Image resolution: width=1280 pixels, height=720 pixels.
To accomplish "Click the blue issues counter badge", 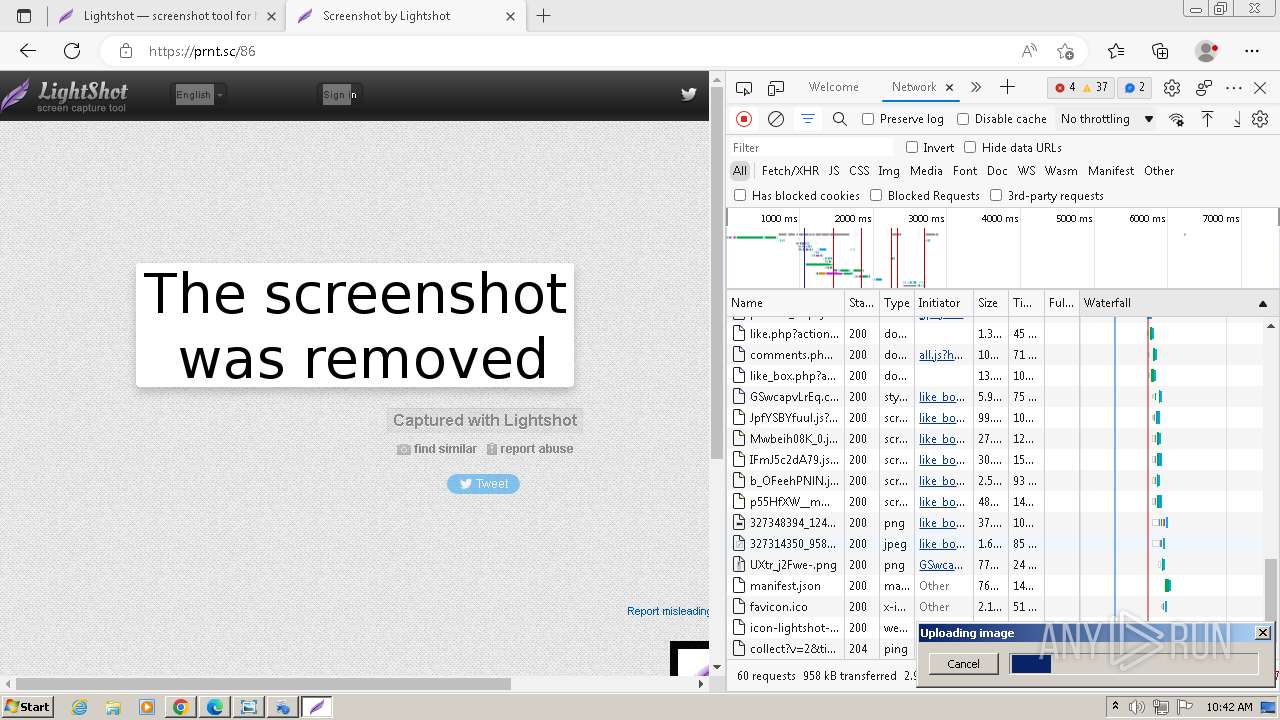I will [1135, 87].
